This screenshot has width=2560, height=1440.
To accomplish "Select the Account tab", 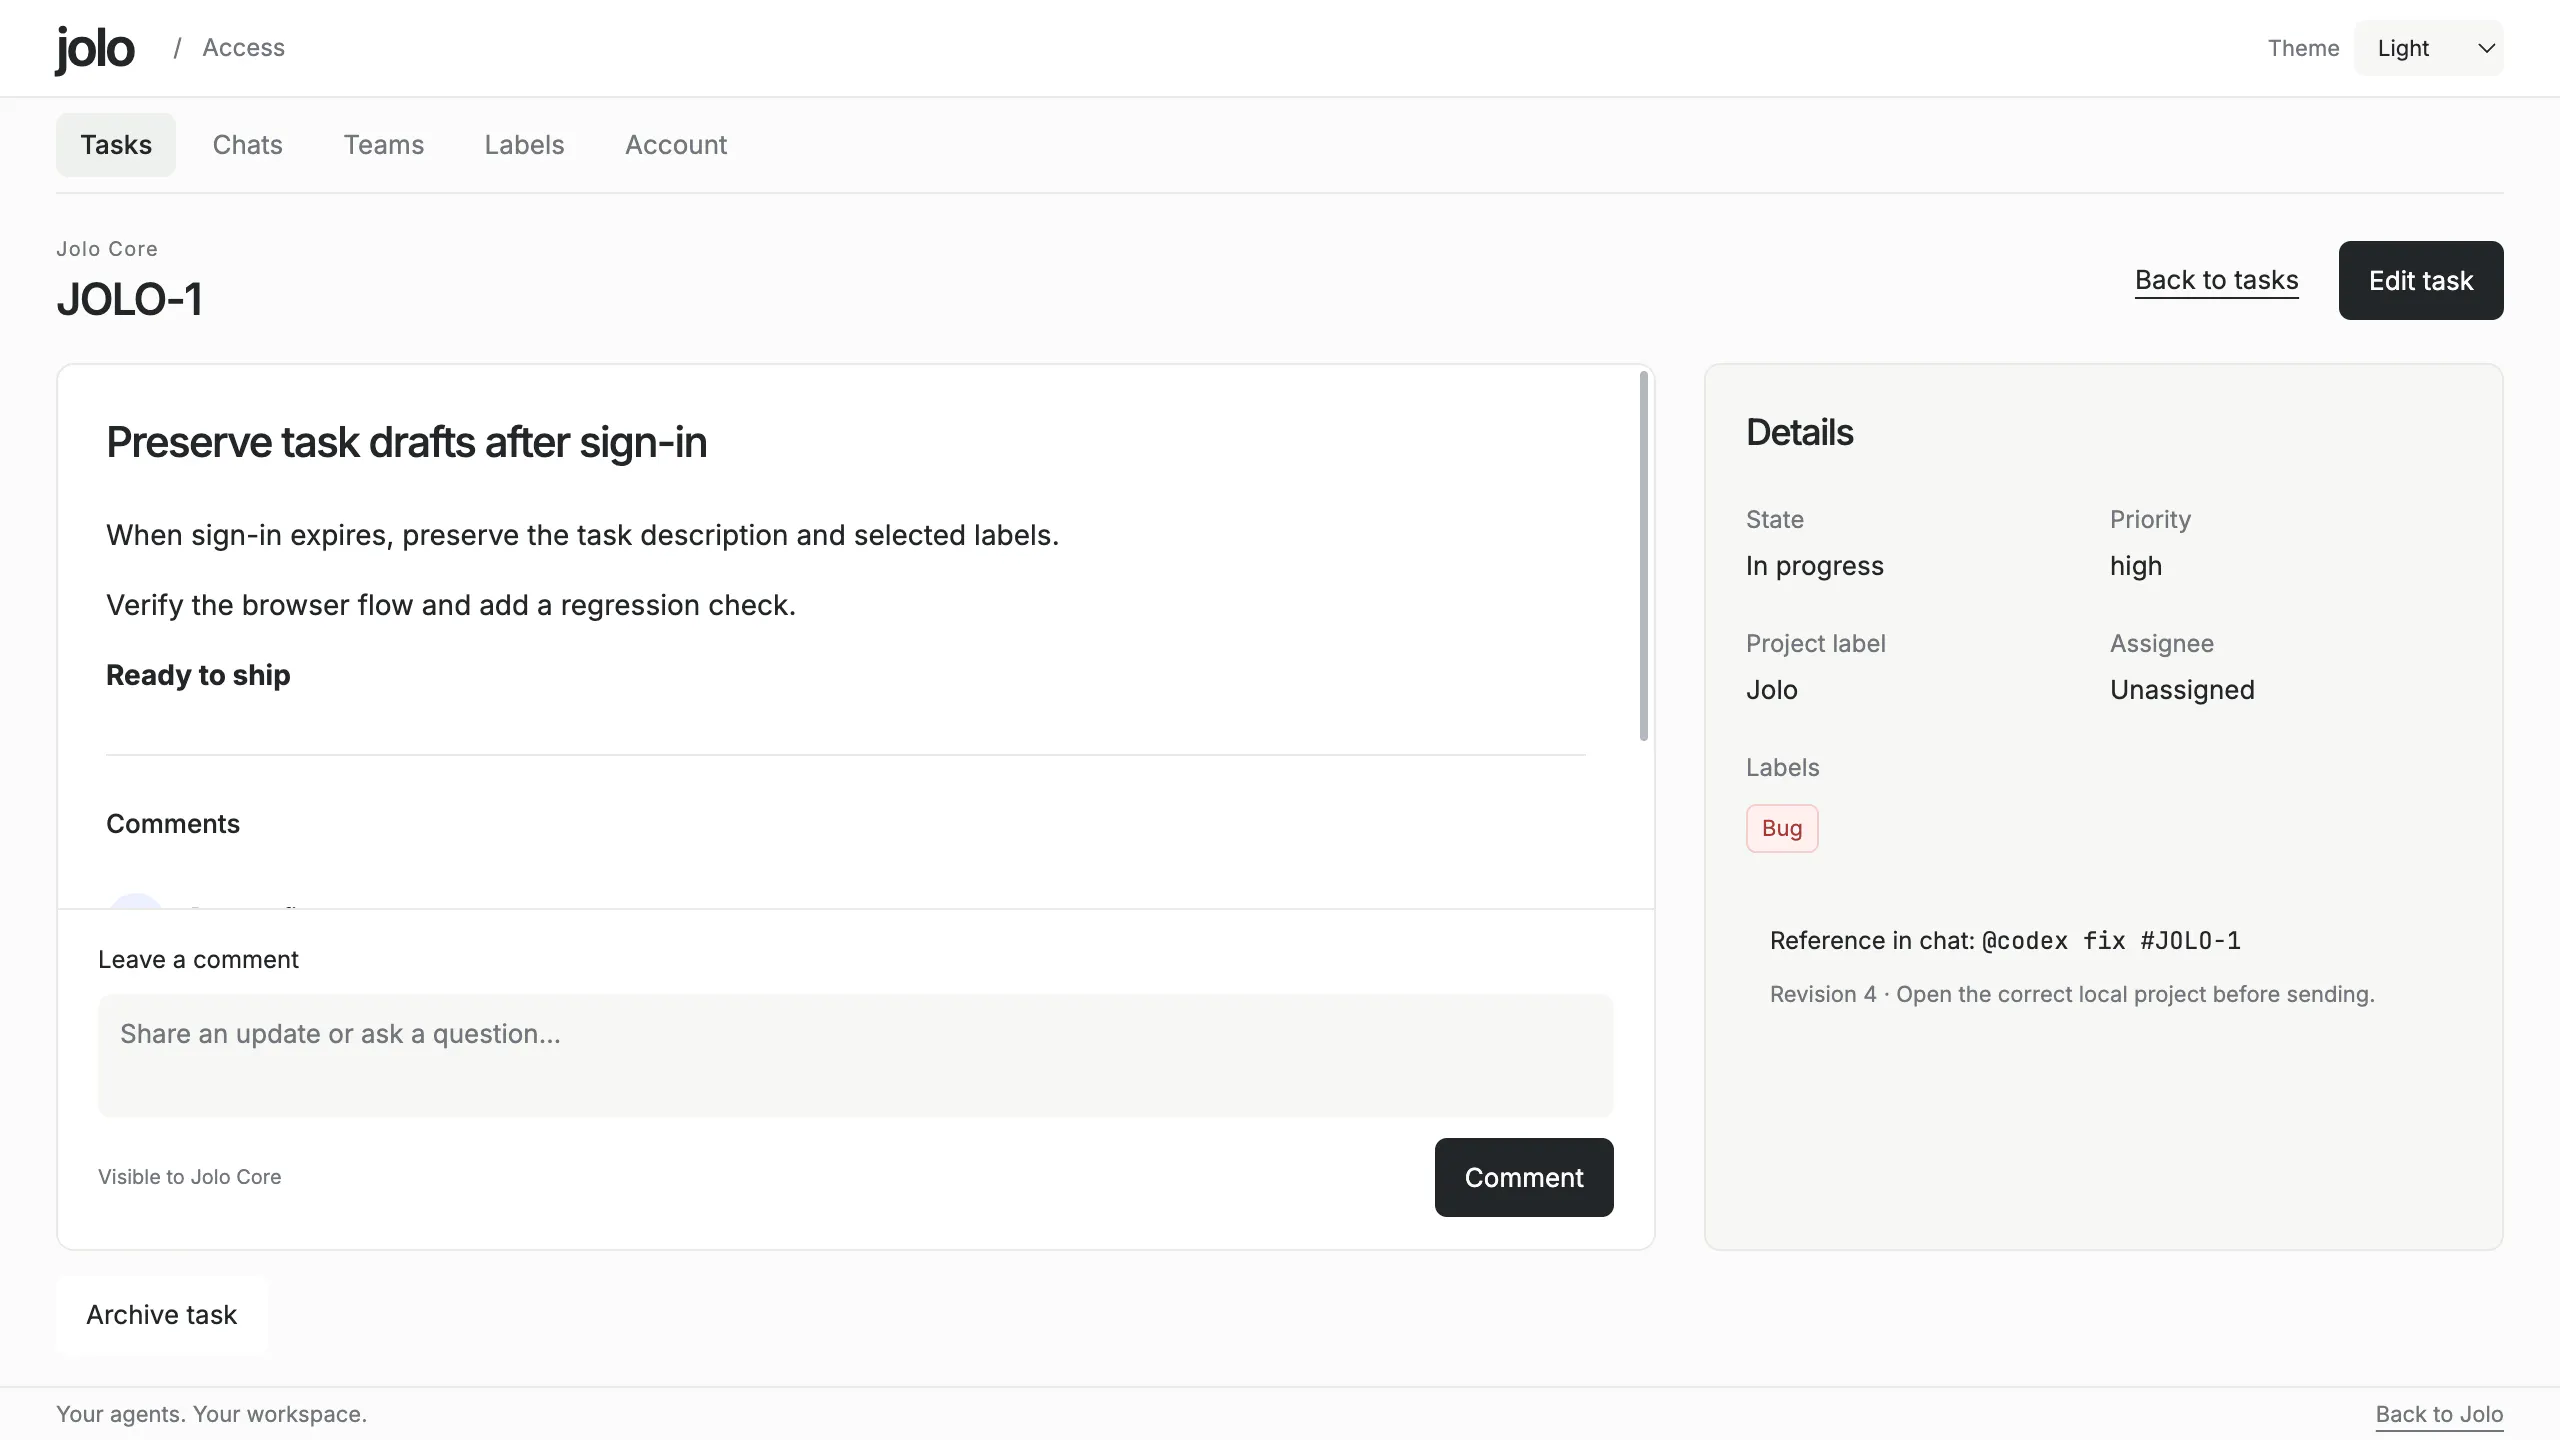I will 676,145.
